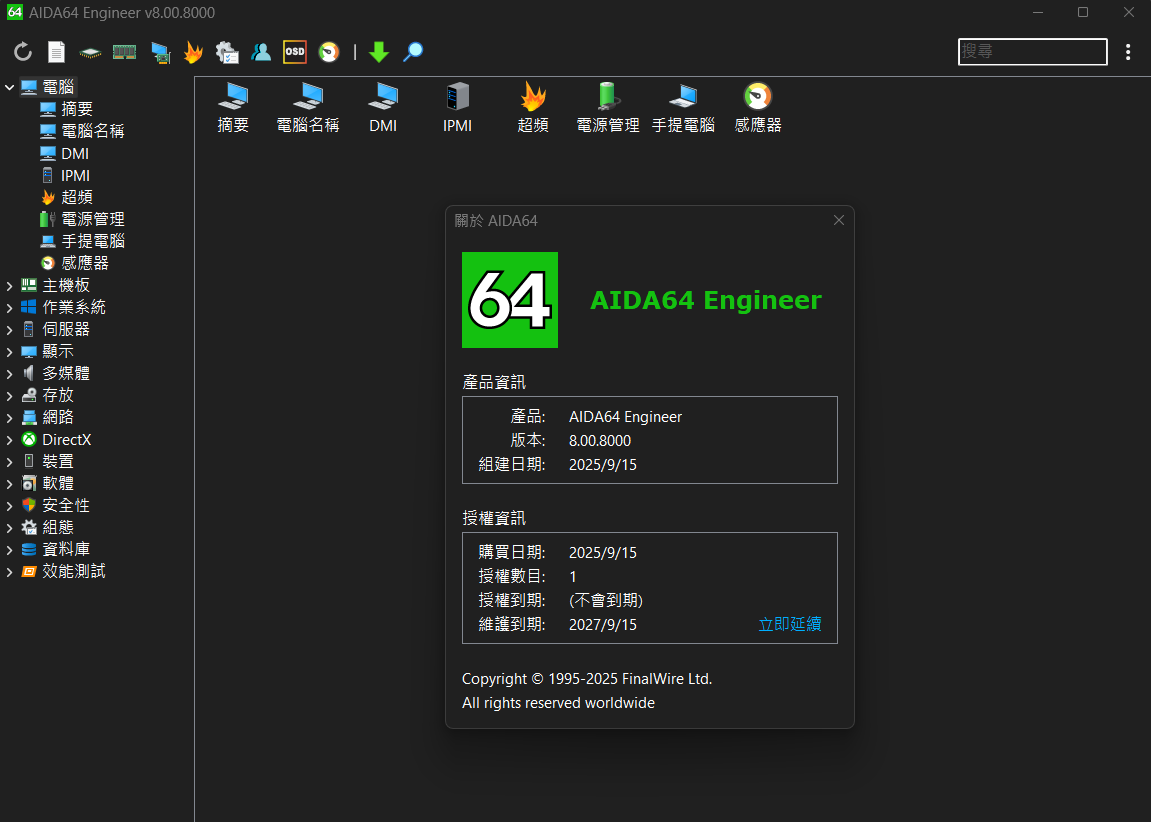Close the 關於 AIDA64 dialog

point(839,220)
